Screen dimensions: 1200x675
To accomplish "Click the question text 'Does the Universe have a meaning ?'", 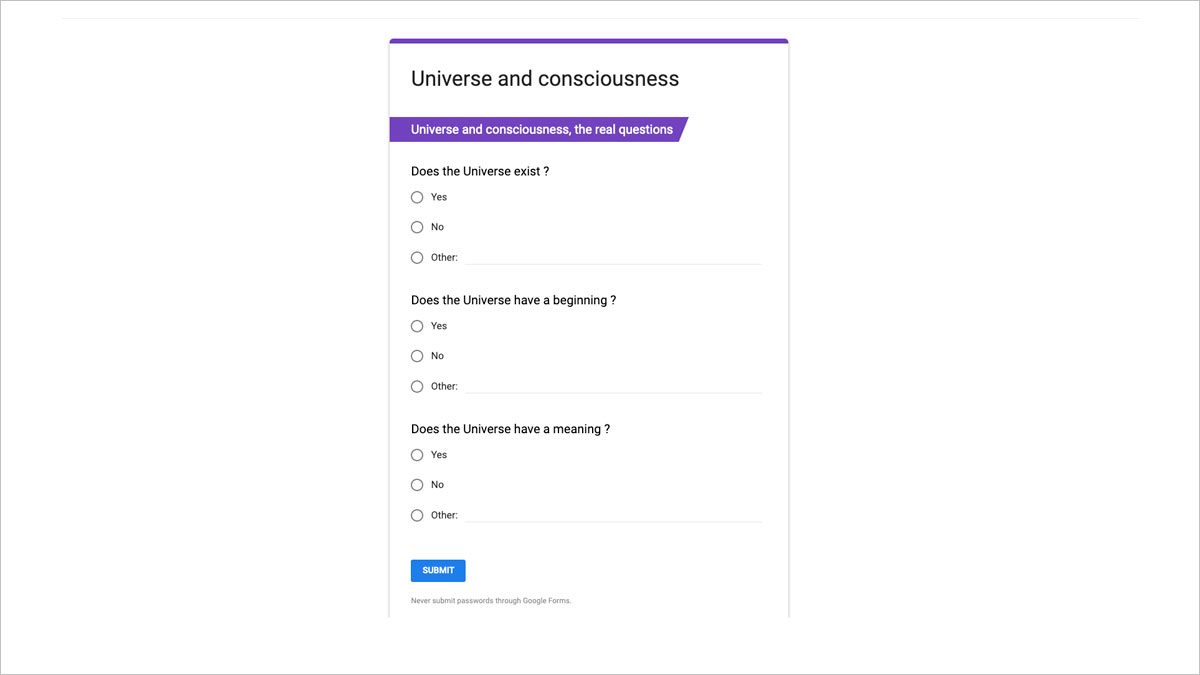I will click(x=510, y=429).
